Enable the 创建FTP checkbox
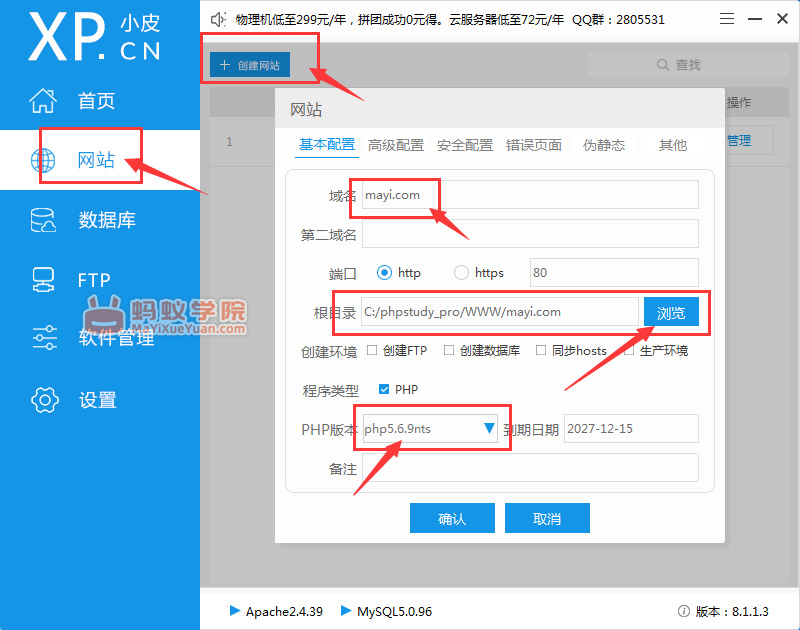800x630 pixels. [372, 351]
